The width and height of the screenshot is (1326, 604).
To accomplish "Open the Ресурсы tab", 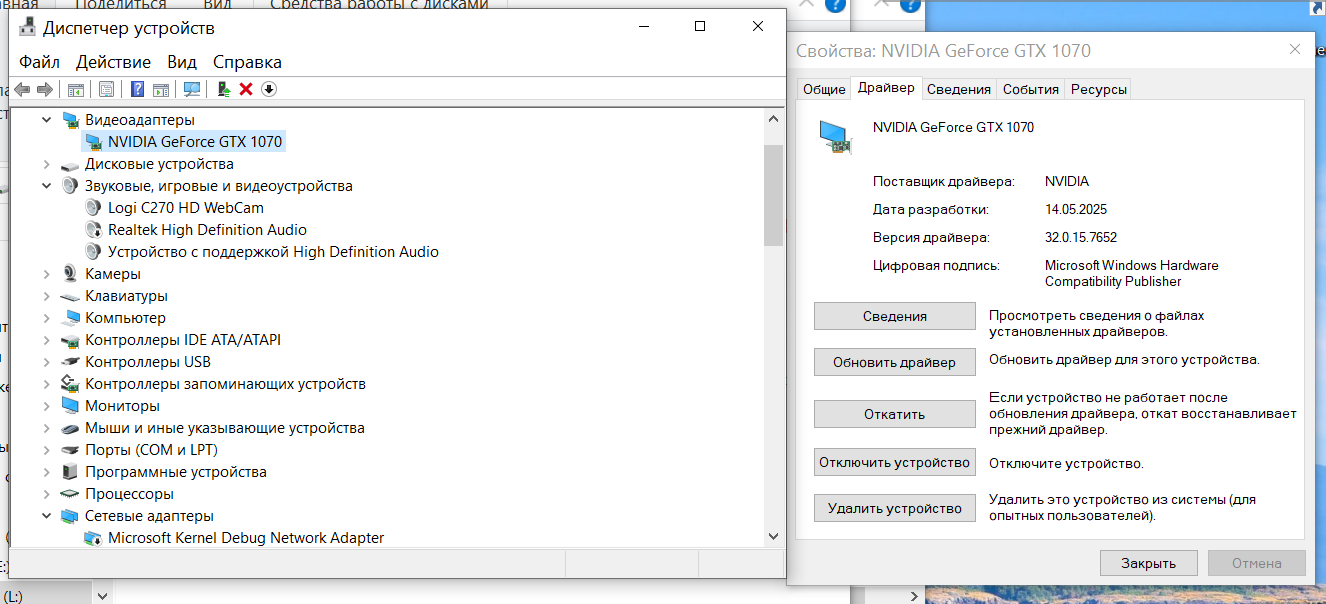I will (1099, 89).
